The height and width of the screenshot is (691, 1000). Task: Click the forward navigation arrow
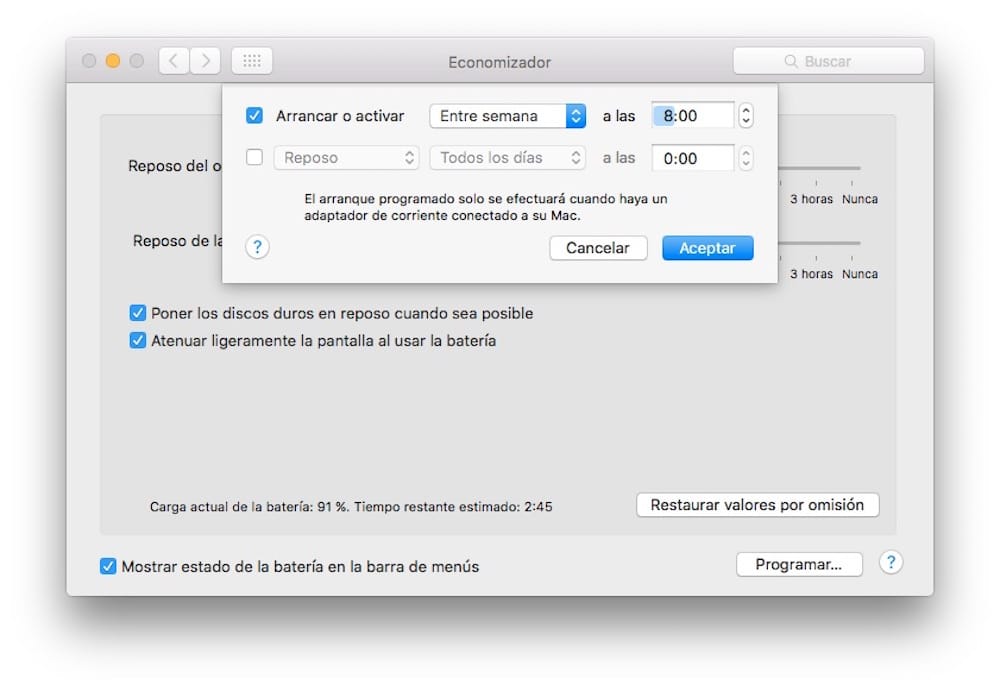click(x=206, y=61)
